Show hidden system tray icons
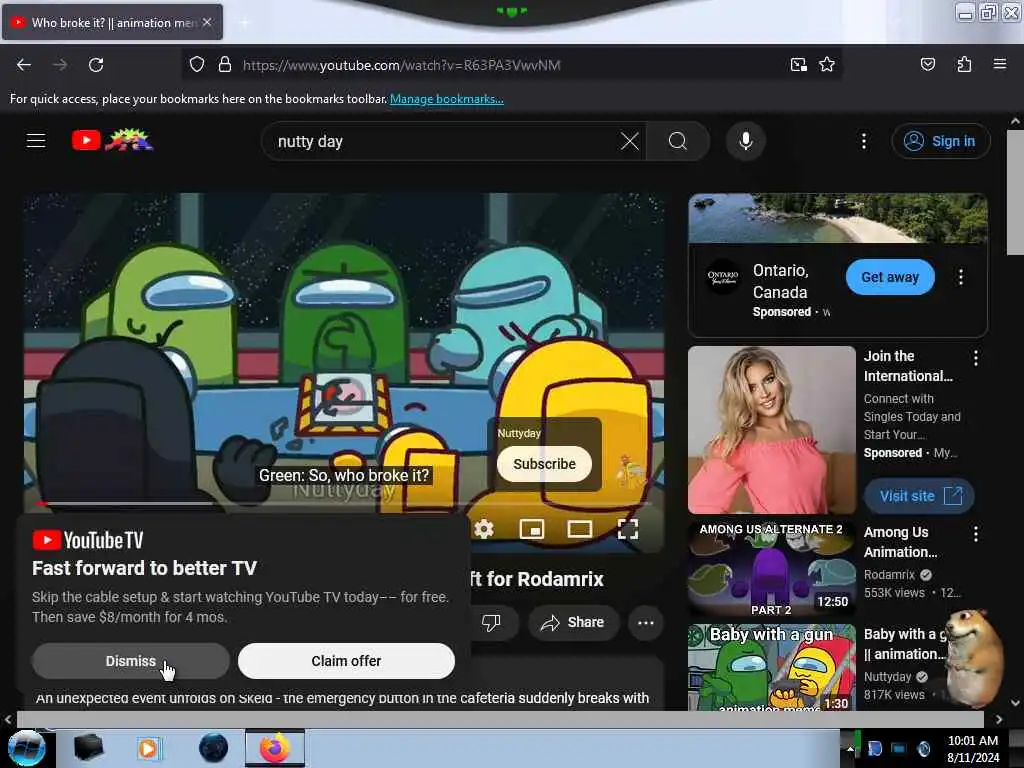The image size is (1024, 768). 850,749
